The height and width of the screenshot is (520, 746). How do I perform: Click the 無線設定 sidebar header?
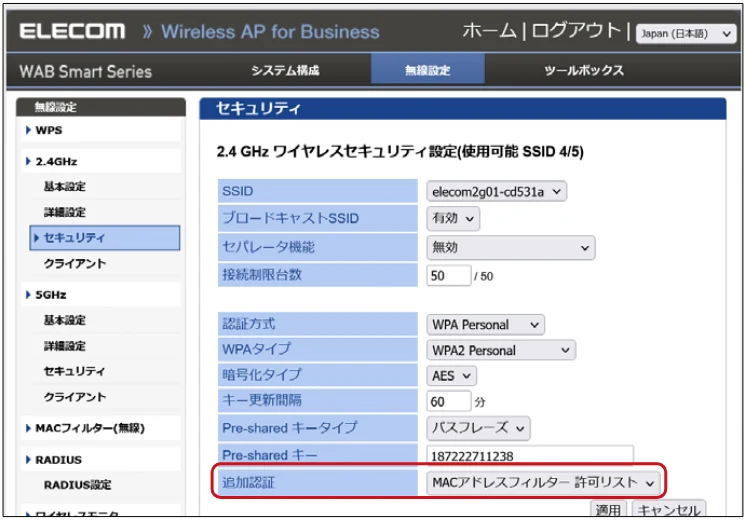pyautogui.click(x=55, y=107)
